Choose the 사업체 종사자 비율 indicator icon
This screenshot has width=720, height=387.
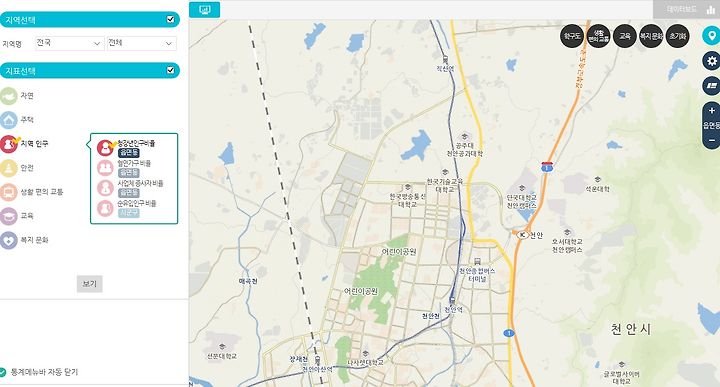[105, 188]
